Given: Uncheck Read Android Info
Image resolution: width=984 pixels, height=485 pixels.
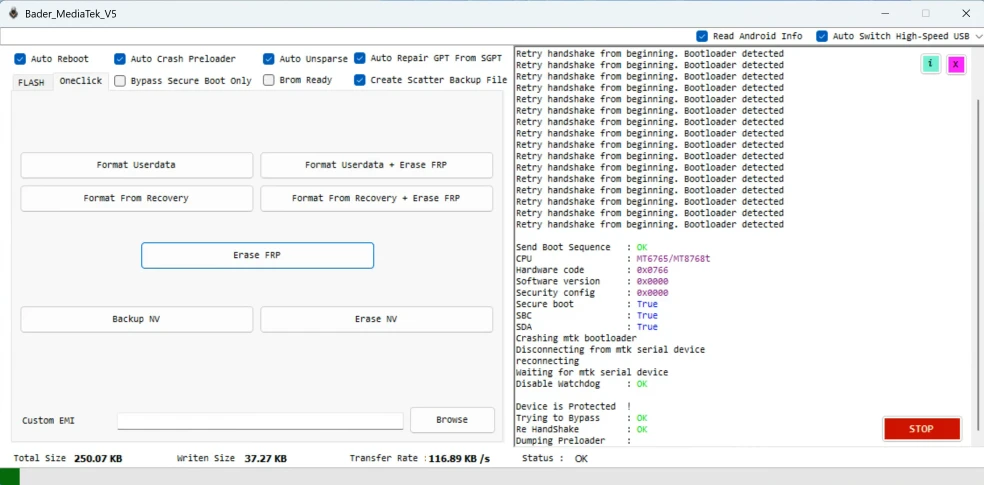Looking at the screenshot, I should point(702,36).
